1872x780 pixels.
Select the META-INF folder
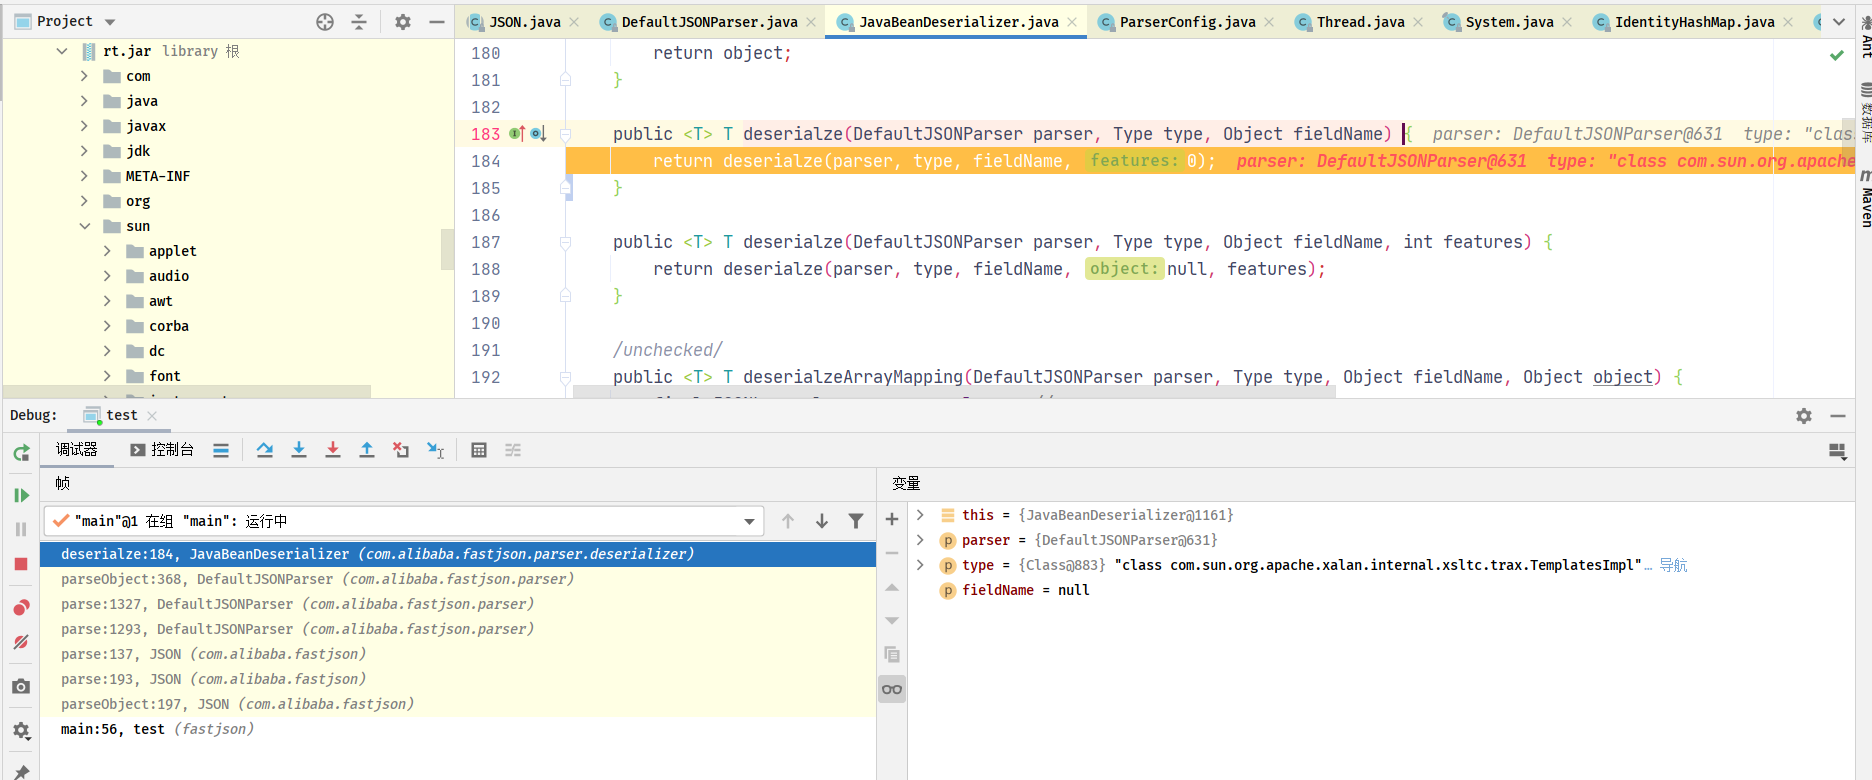pyautogui.click(x=157, y=176)
